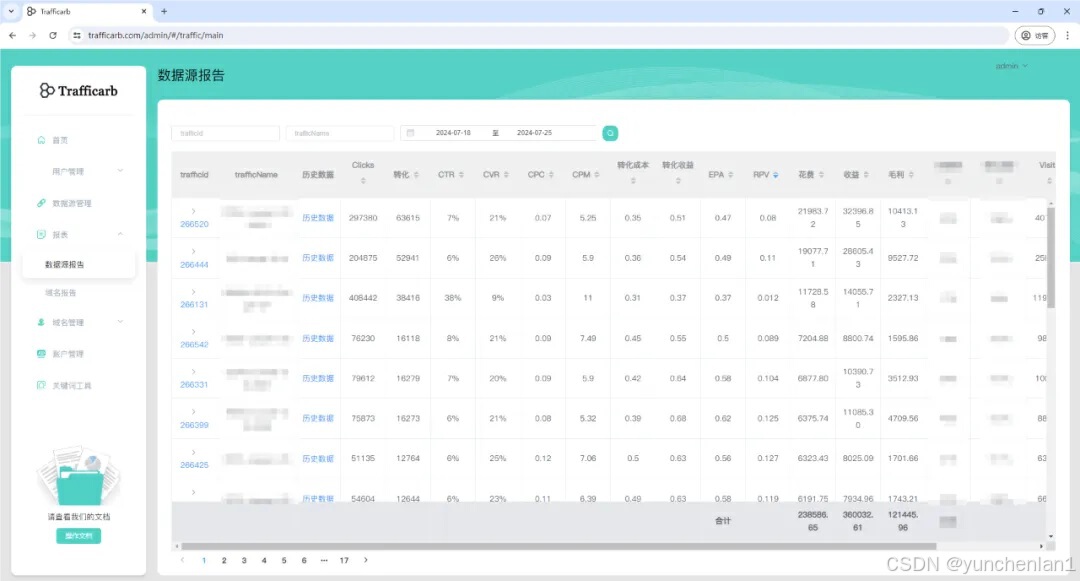Click the trafficId filter input
Image resolution: width=1080 pixels, height=581 pixels.
pos(225,133)
